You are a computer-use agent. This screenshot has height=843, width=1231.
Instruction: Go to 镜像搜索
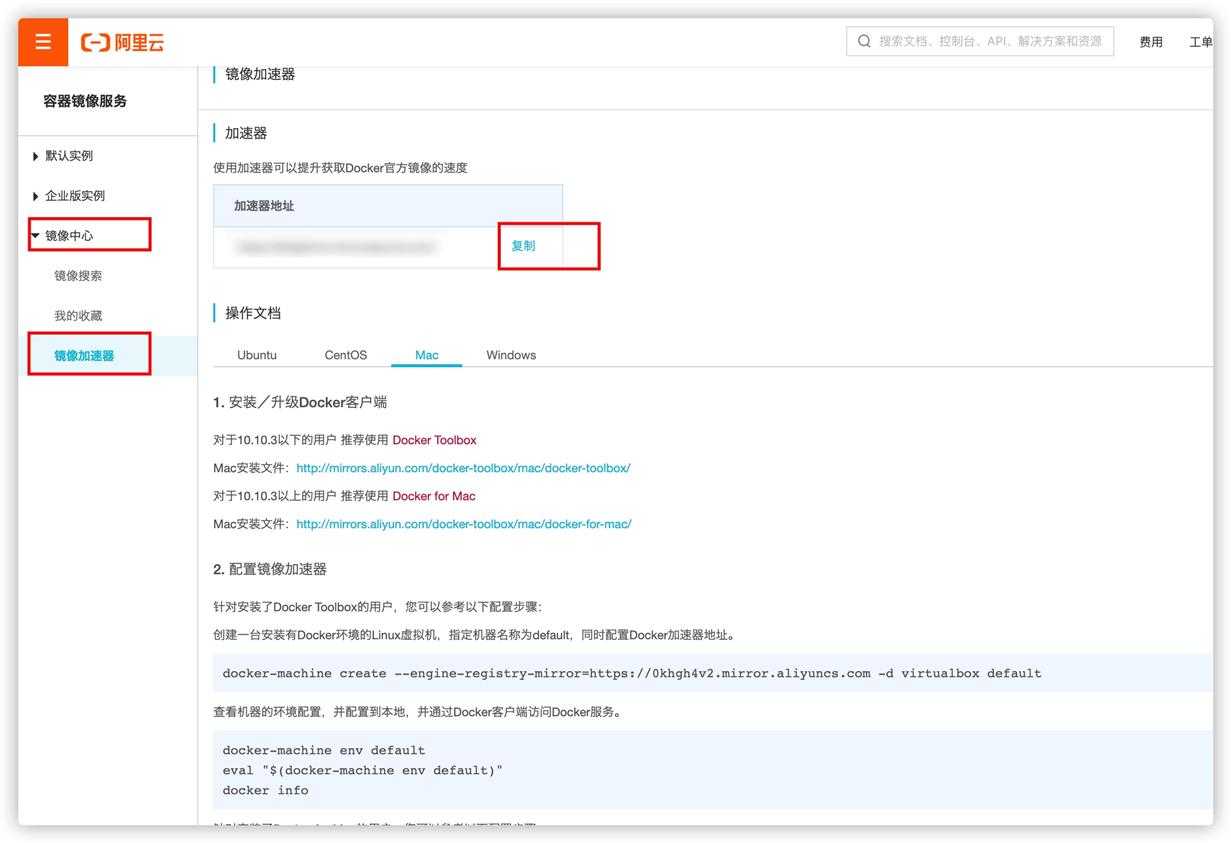78,276
